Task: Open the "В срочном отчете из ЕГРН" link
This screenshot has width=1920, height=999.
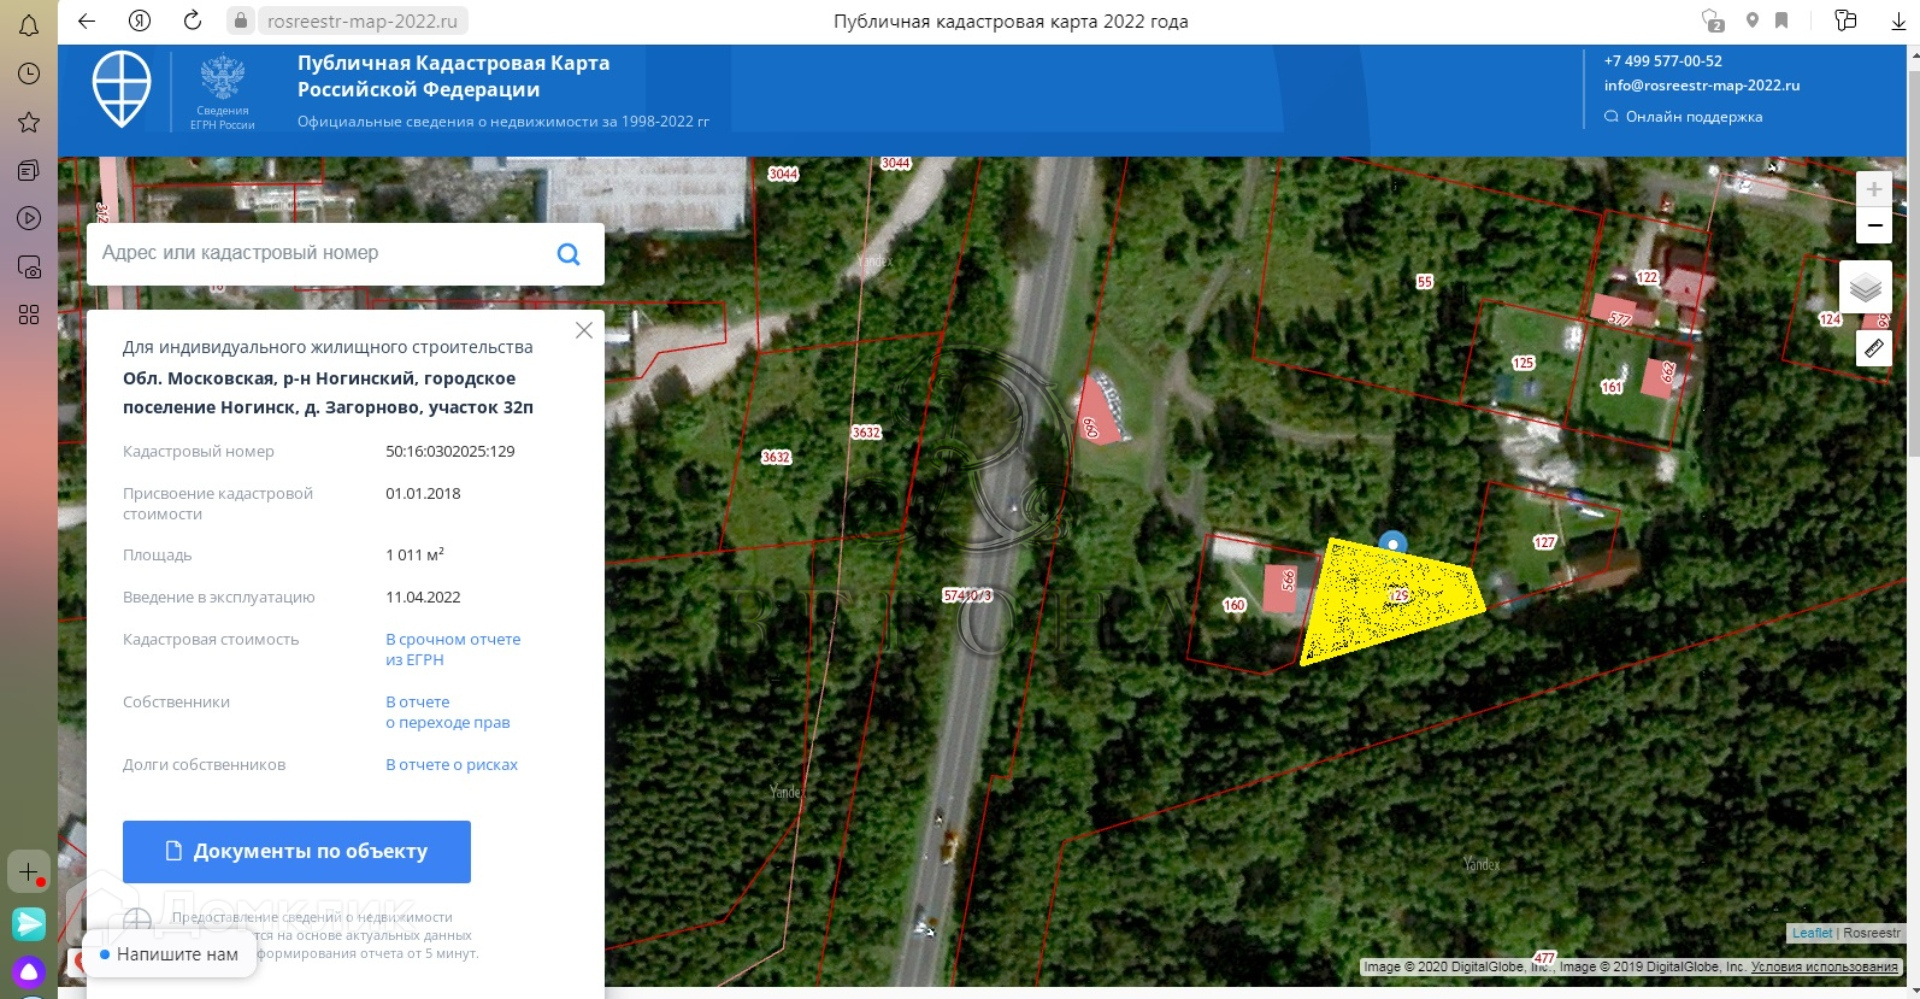Action: 453,649
